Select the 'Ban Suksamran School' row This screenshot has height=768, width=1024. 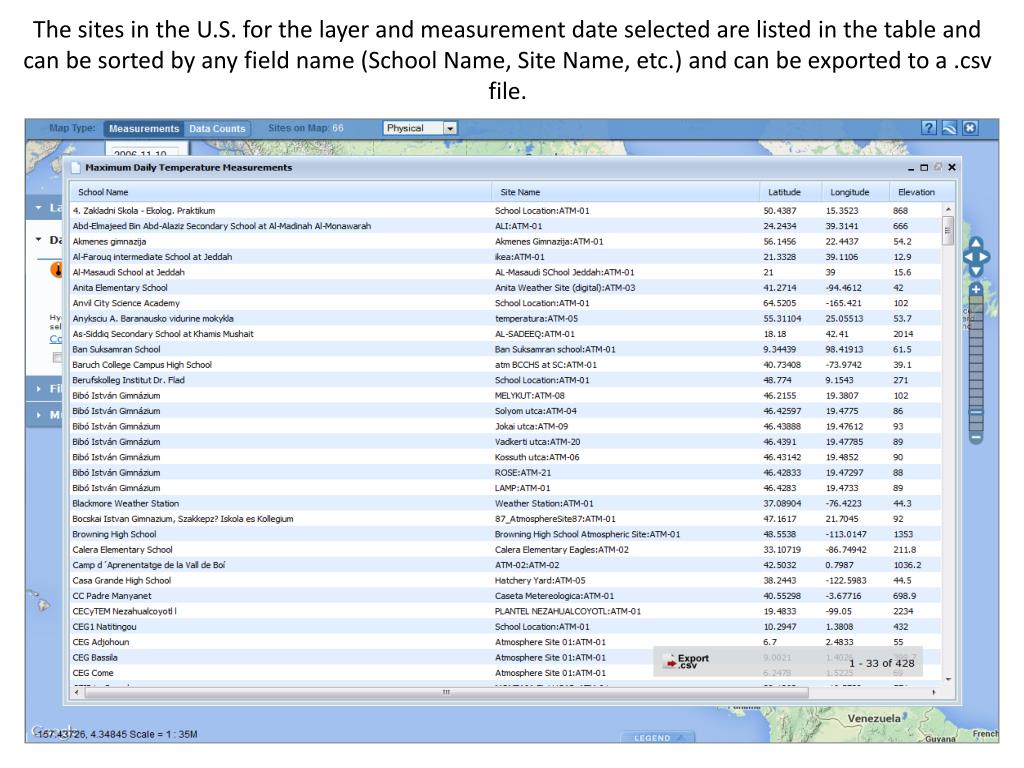505,349
